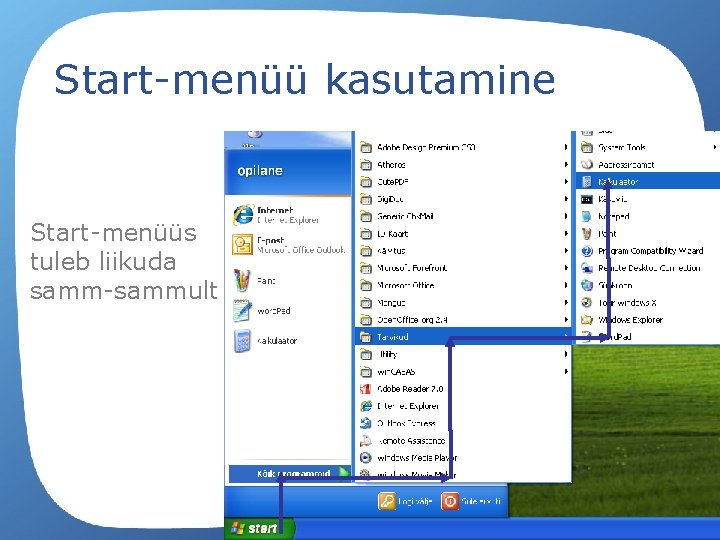This screenshot has height=540, width=720.
Task: Open Paint in Tarvikud submenu
Action: (x=648, y=234)
